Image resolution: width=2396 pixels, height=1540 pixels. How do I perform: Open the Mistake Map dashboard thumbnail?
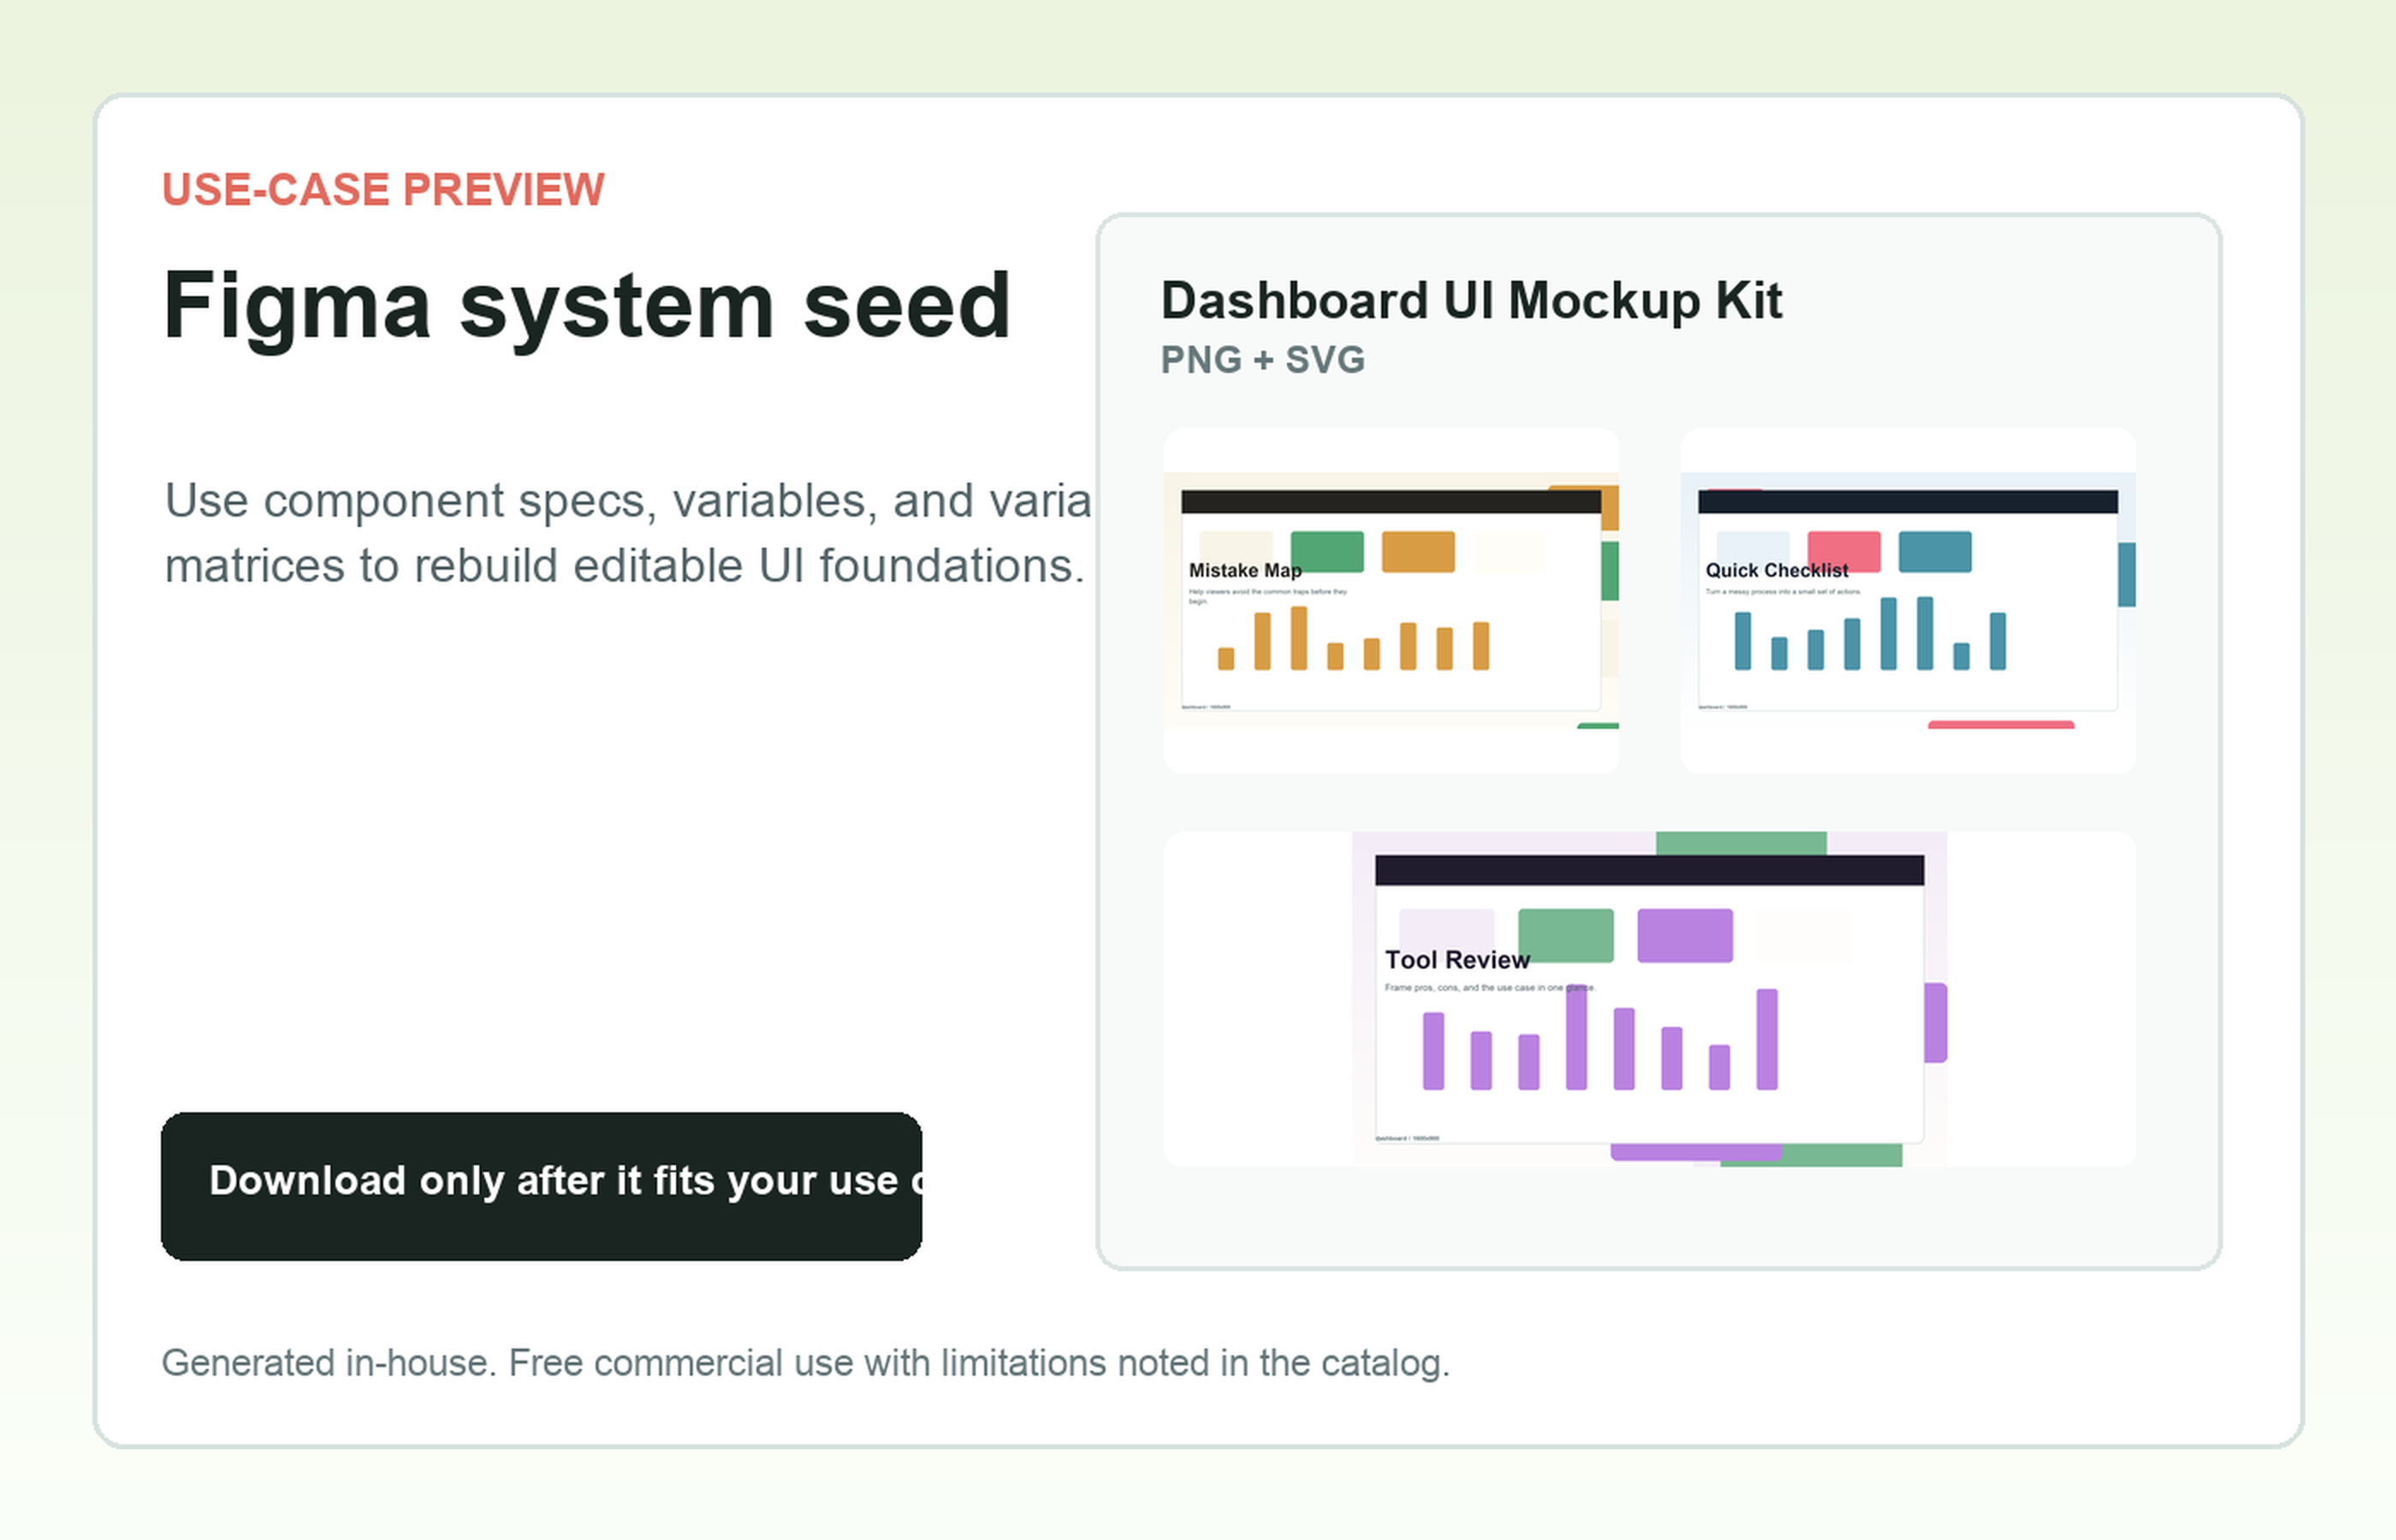(1391, 600)
